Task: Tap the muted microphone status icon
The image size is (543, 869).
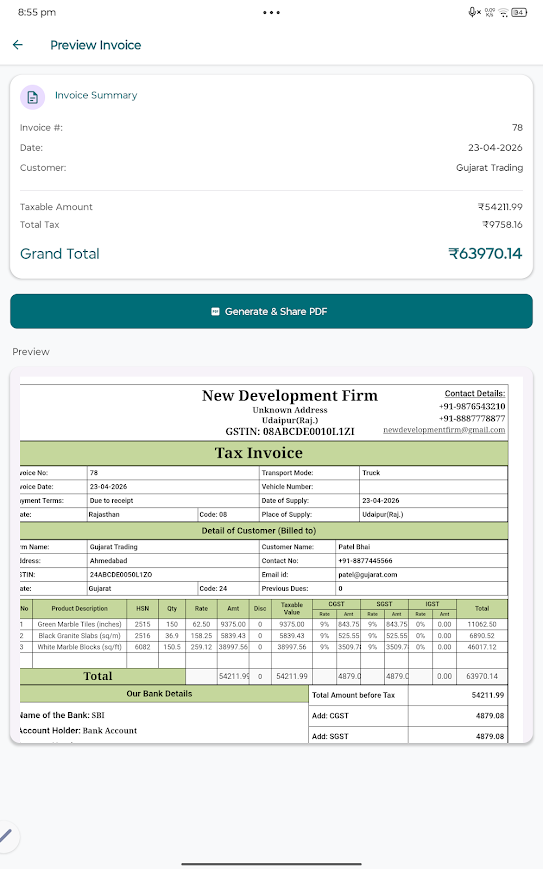Action: click(x=474, y=12)
